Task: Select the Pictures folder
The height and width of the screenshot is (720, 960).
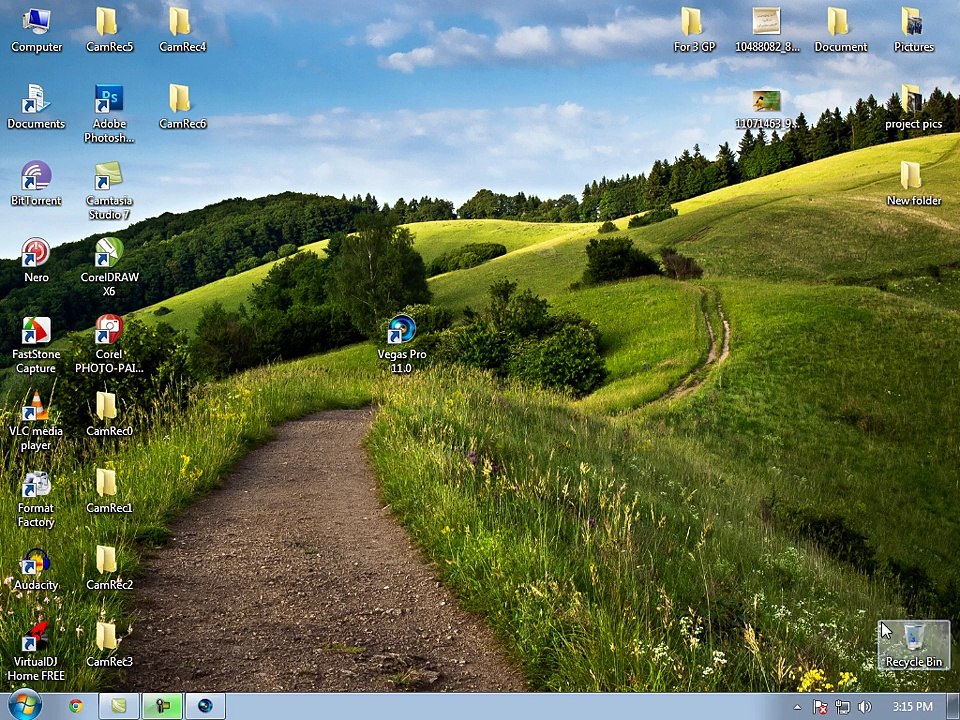Action: pyautogui.click(x=913, y=31)
